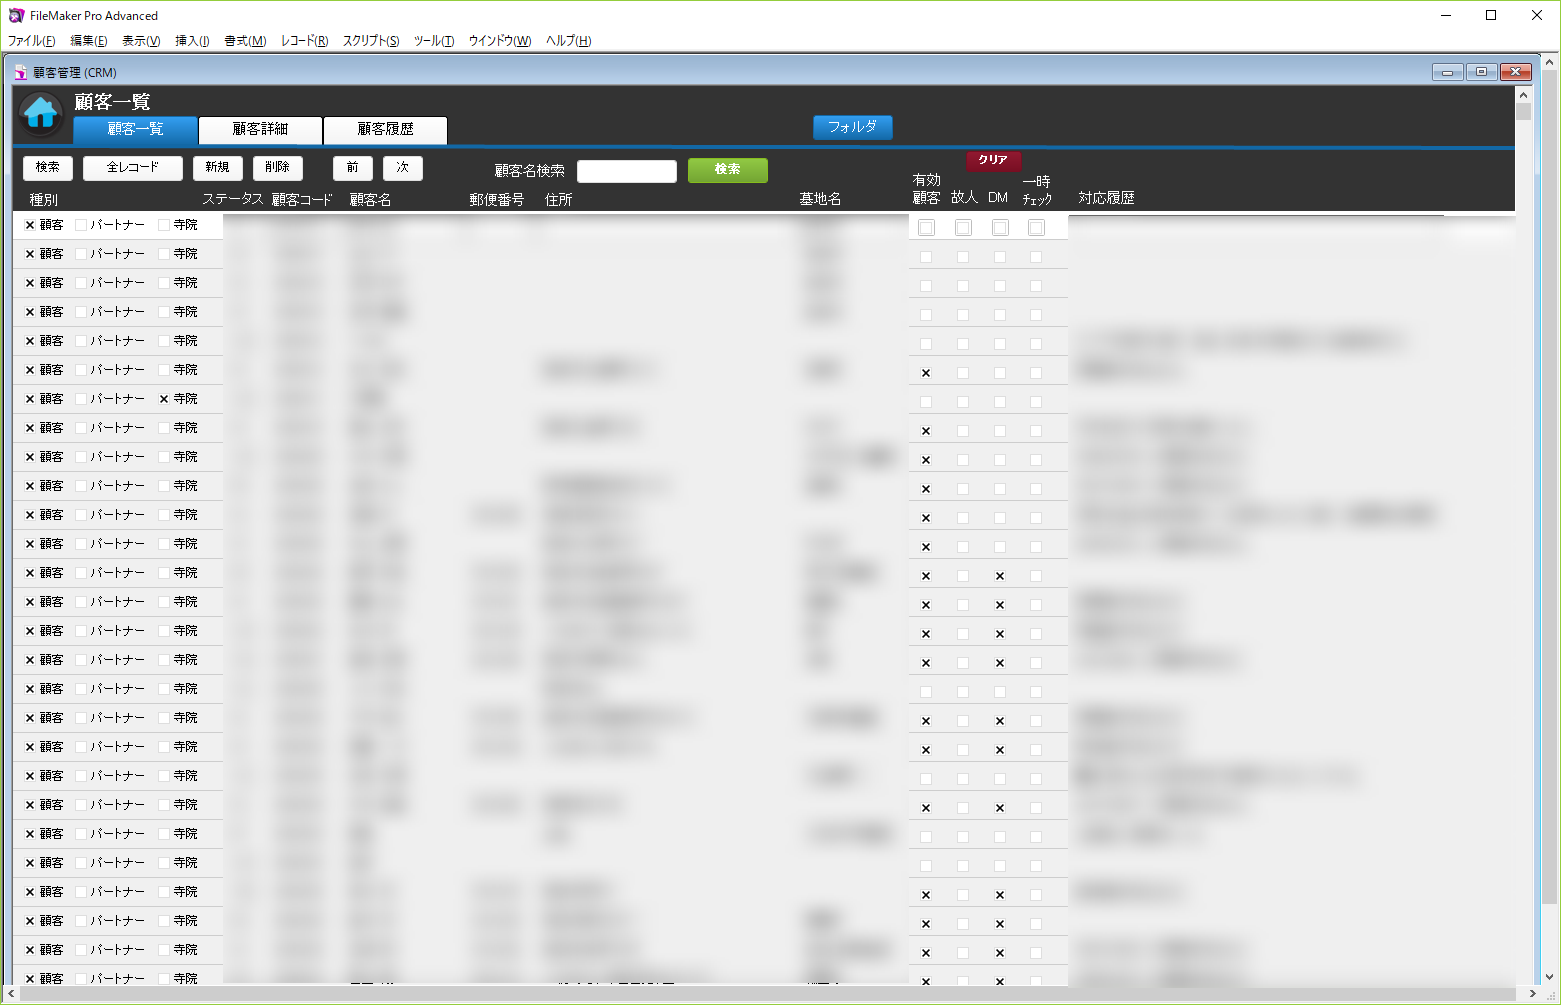
Task: Show all records with 全レコード button
Action: pos(133,168)
